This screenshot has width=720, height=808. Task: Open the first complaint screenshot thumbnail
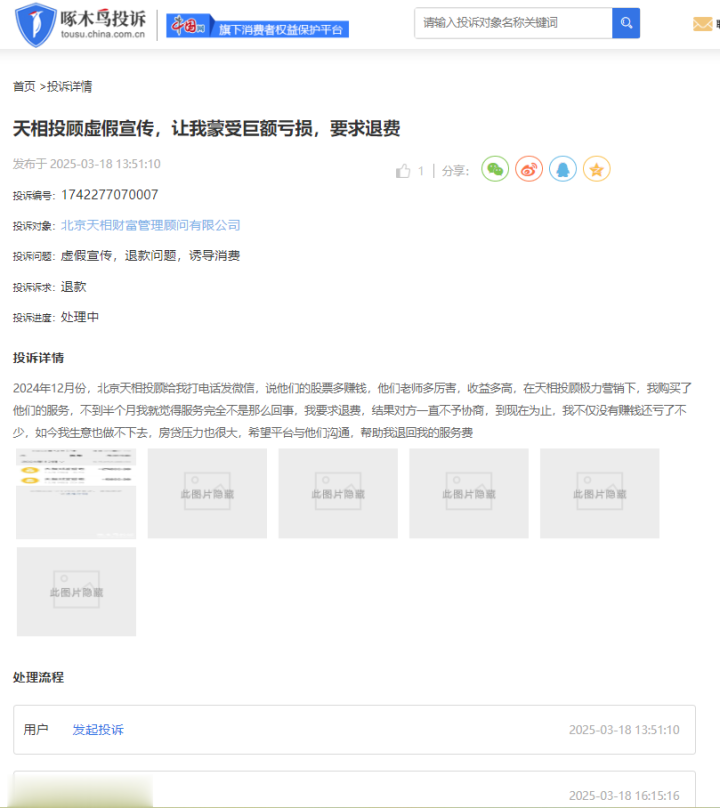(x=76, y=493)
